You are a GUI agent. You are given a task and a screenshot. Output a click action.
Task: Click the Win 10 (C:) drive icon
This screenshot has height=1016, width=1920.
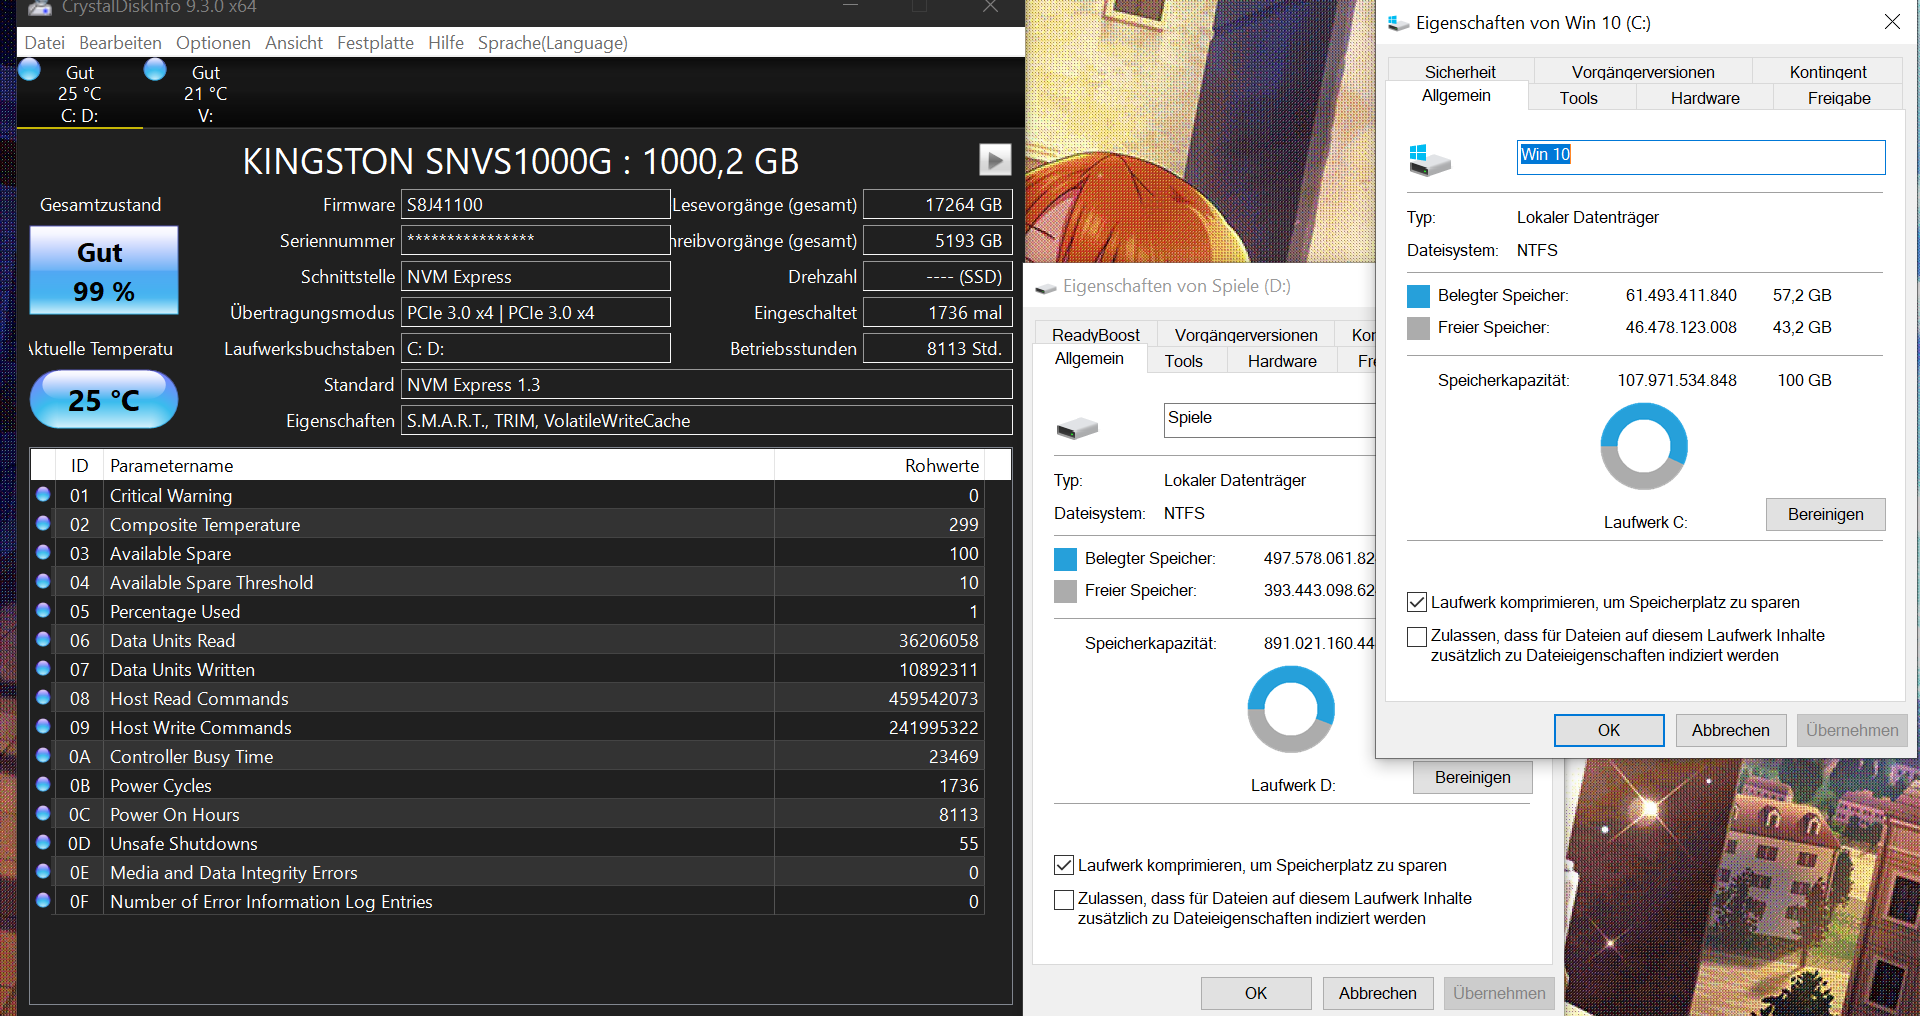coord(1429,160)
